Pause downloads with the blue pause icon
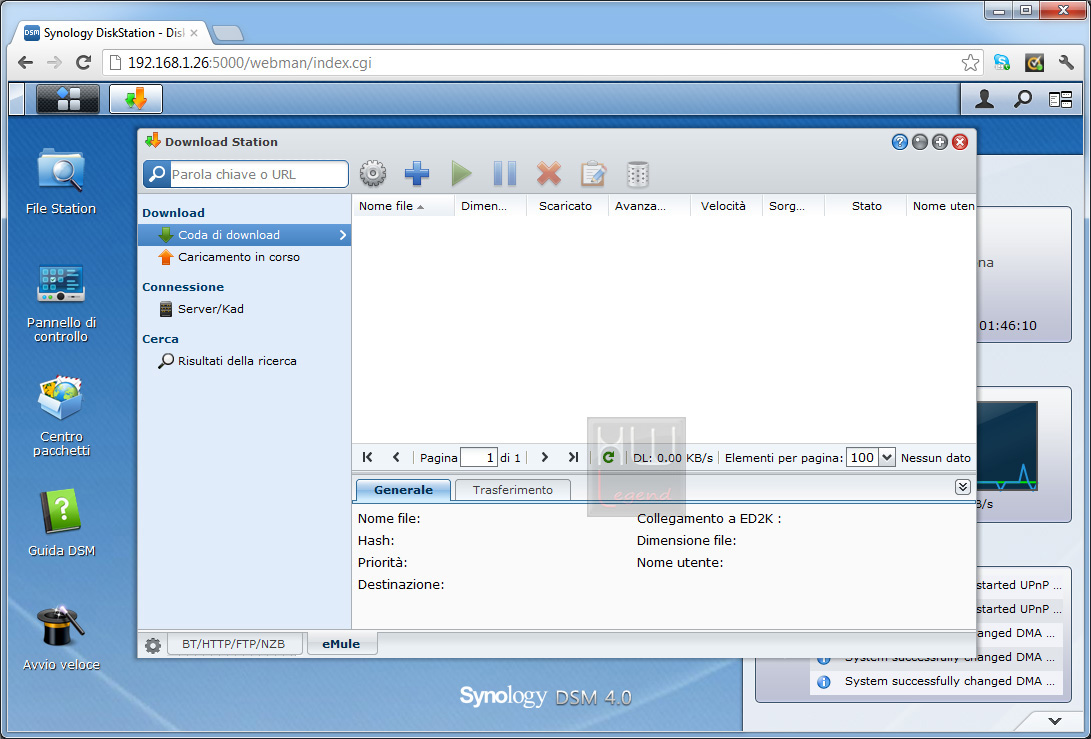This screenshot has width=1091, height=739. click(504, 173)
